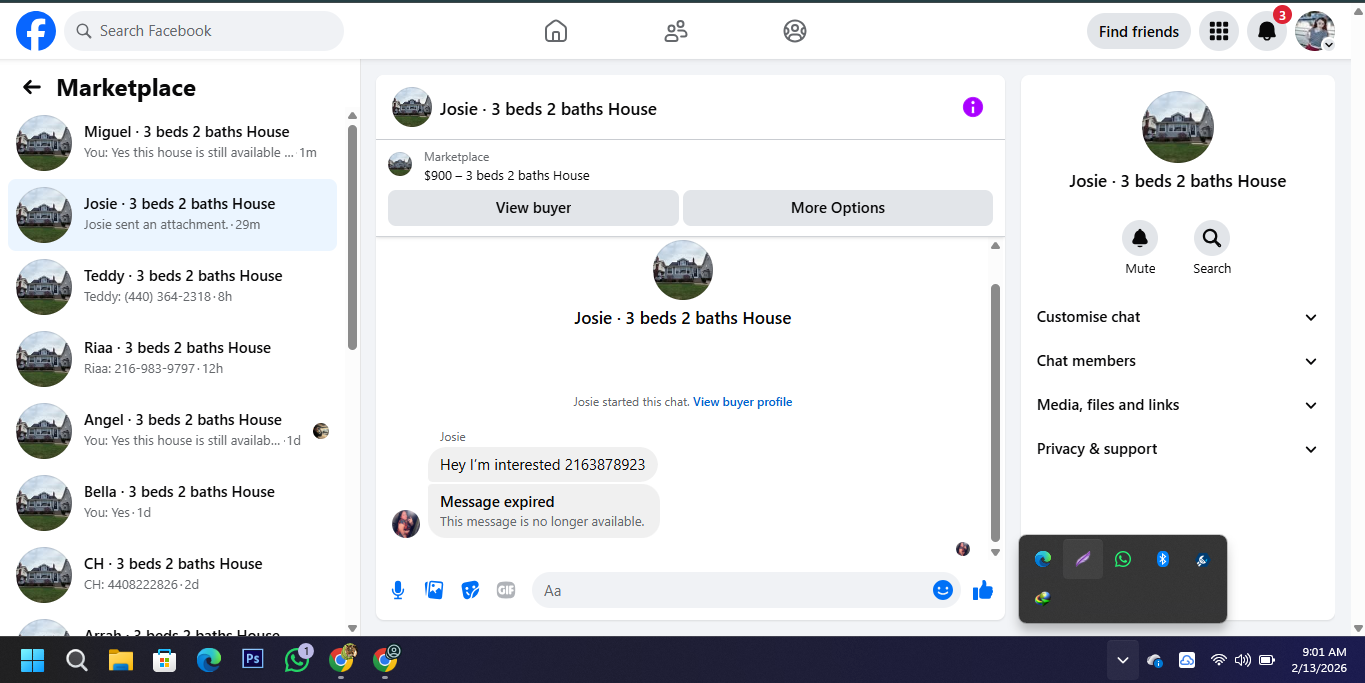
Task: Open the Facebook notifications bell
Action: (1267, 31)
